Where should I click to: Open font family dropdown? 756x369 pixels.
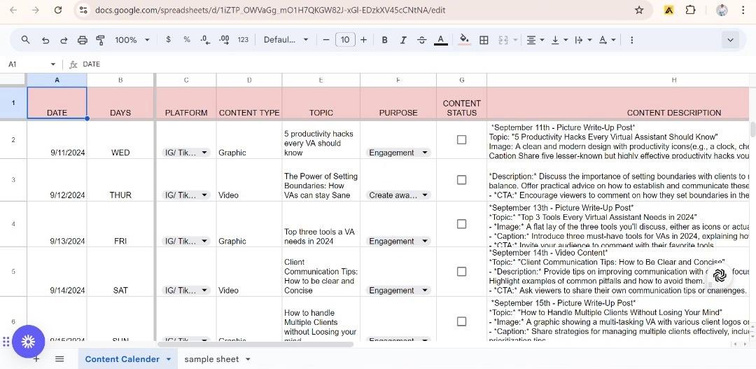tap(285, 40)
